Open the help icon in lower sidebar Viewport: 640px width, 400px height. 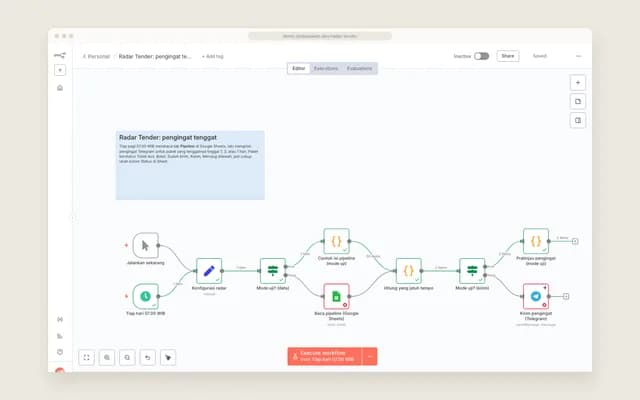click(x=60, y=352)
